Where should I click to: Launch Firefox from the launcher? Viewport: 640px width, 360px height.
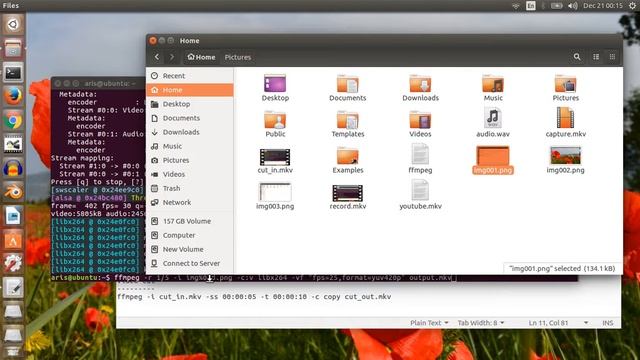click(13, 97)
